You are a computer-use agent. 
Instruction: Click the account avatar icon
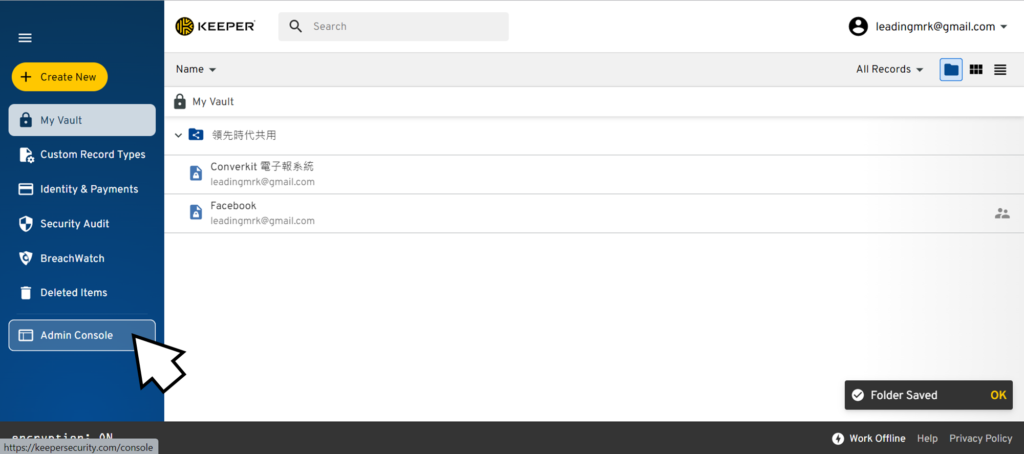tap(857, 27)
